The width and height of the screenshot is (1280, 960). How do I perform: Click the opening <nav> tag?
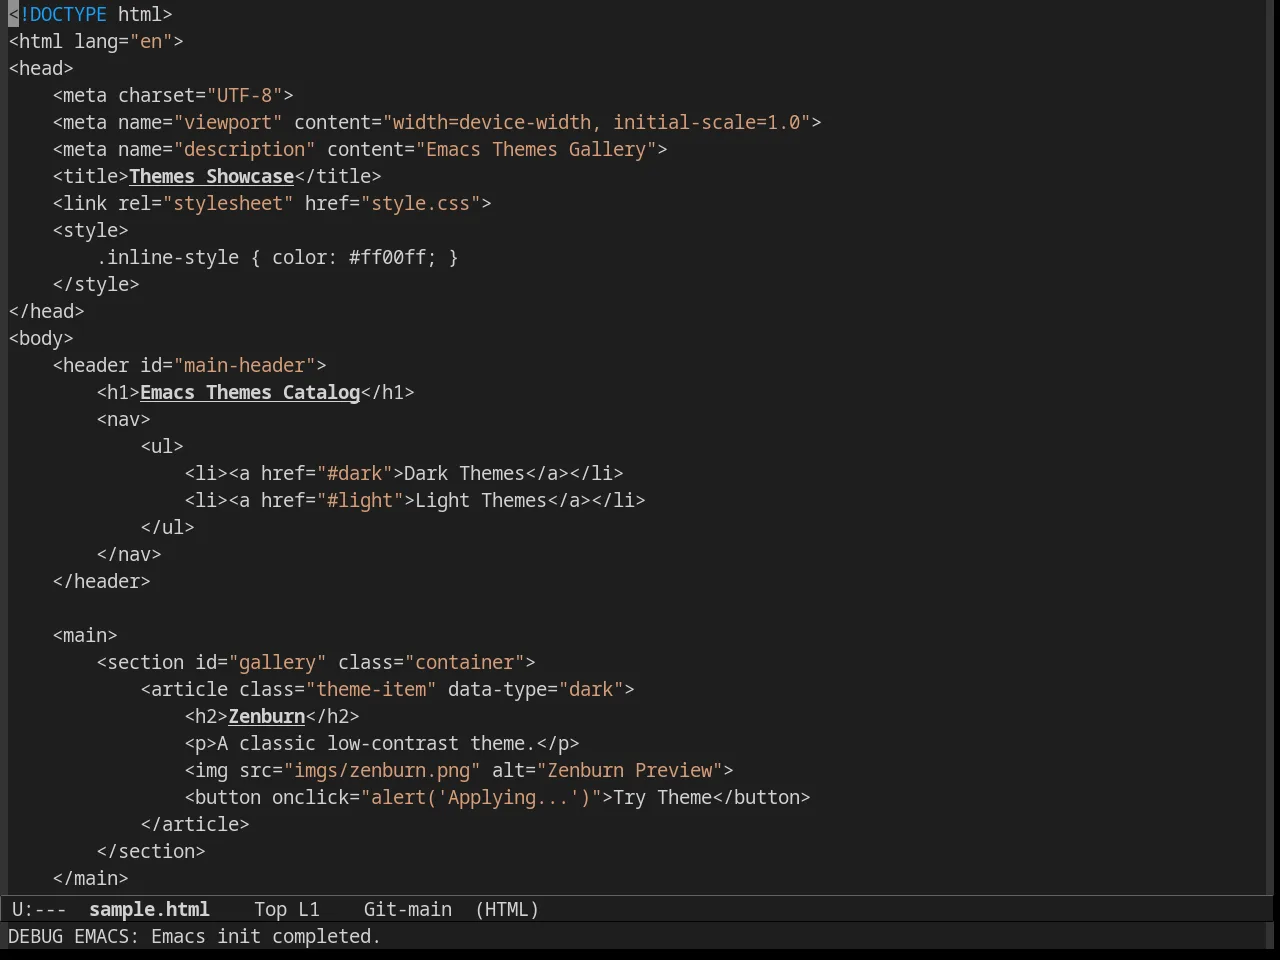point(123,419)
